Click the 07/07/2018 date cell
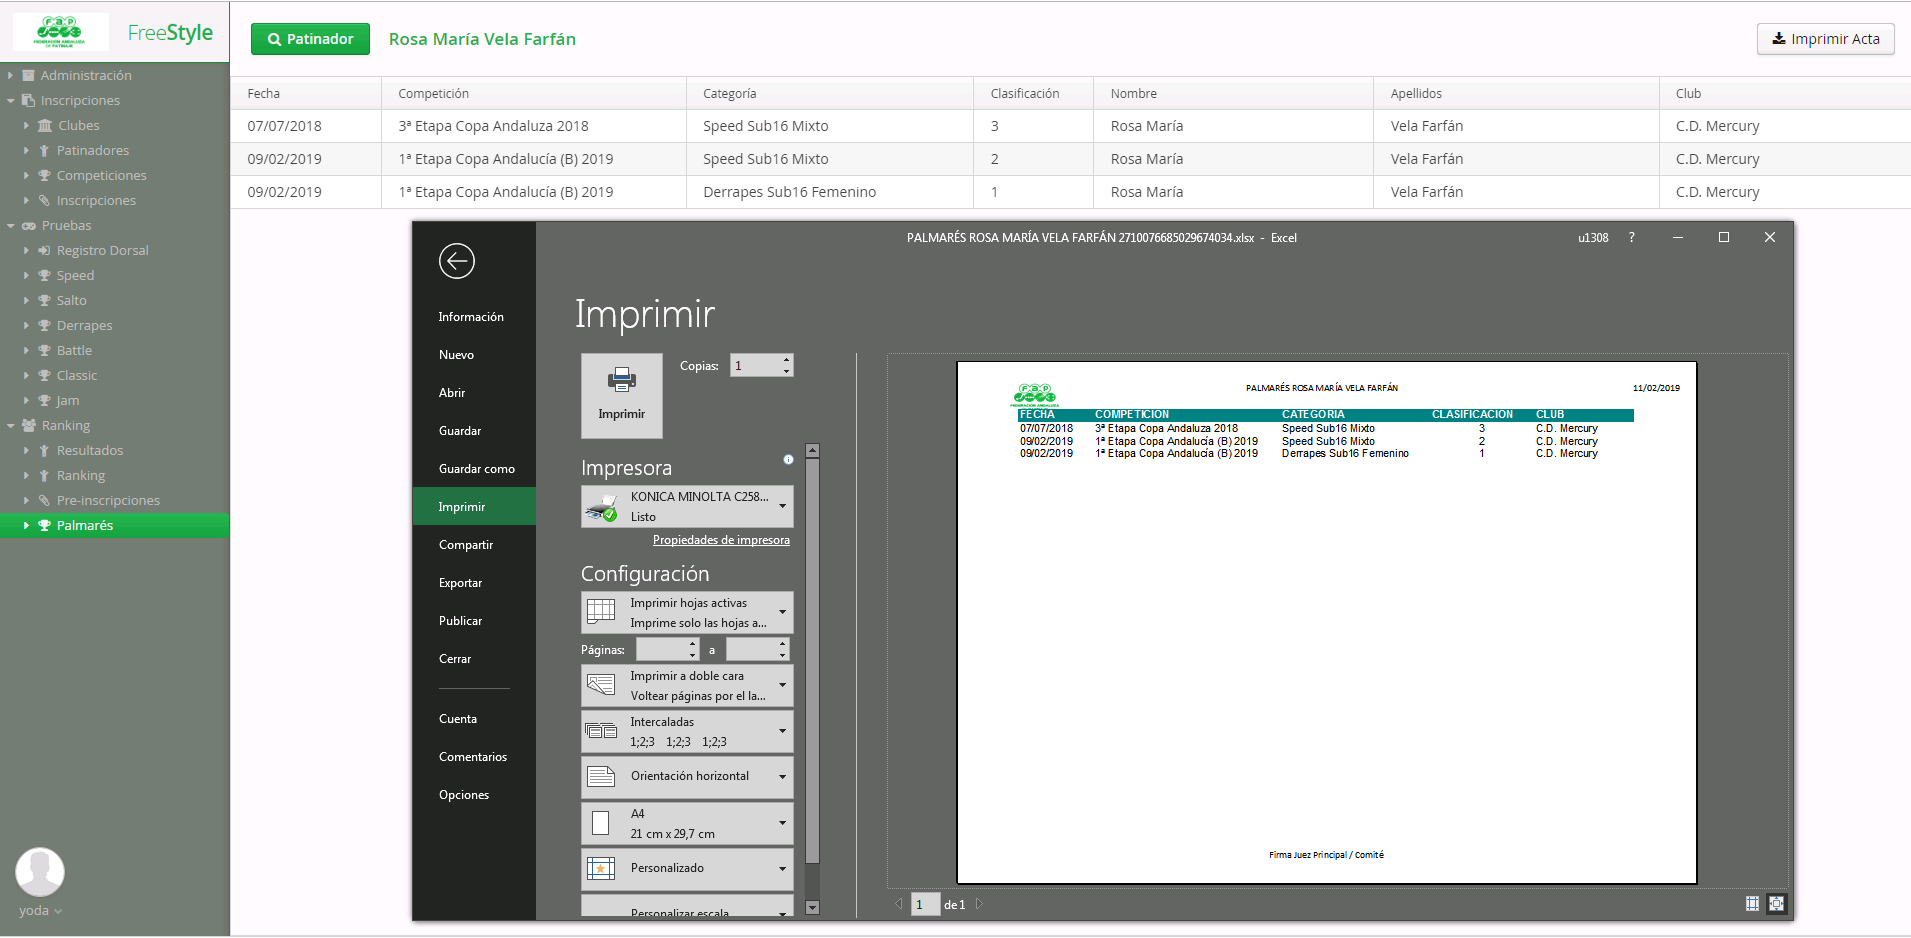The image size is (1911, 938). pos(306,126)
